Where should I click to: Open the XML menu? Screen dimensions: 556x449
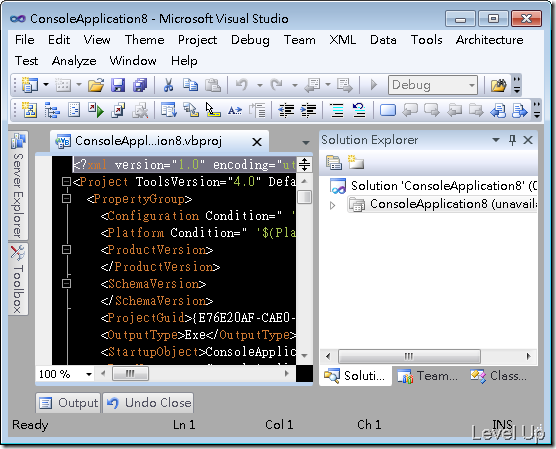click(x=342, y=40)
